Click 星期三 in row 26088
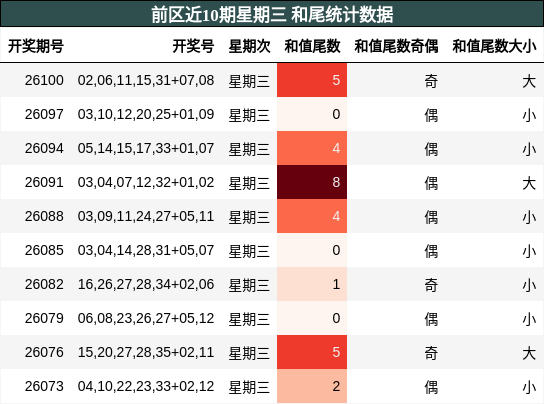The height and width of the screenshot is (404, 544). pos(249,217)
